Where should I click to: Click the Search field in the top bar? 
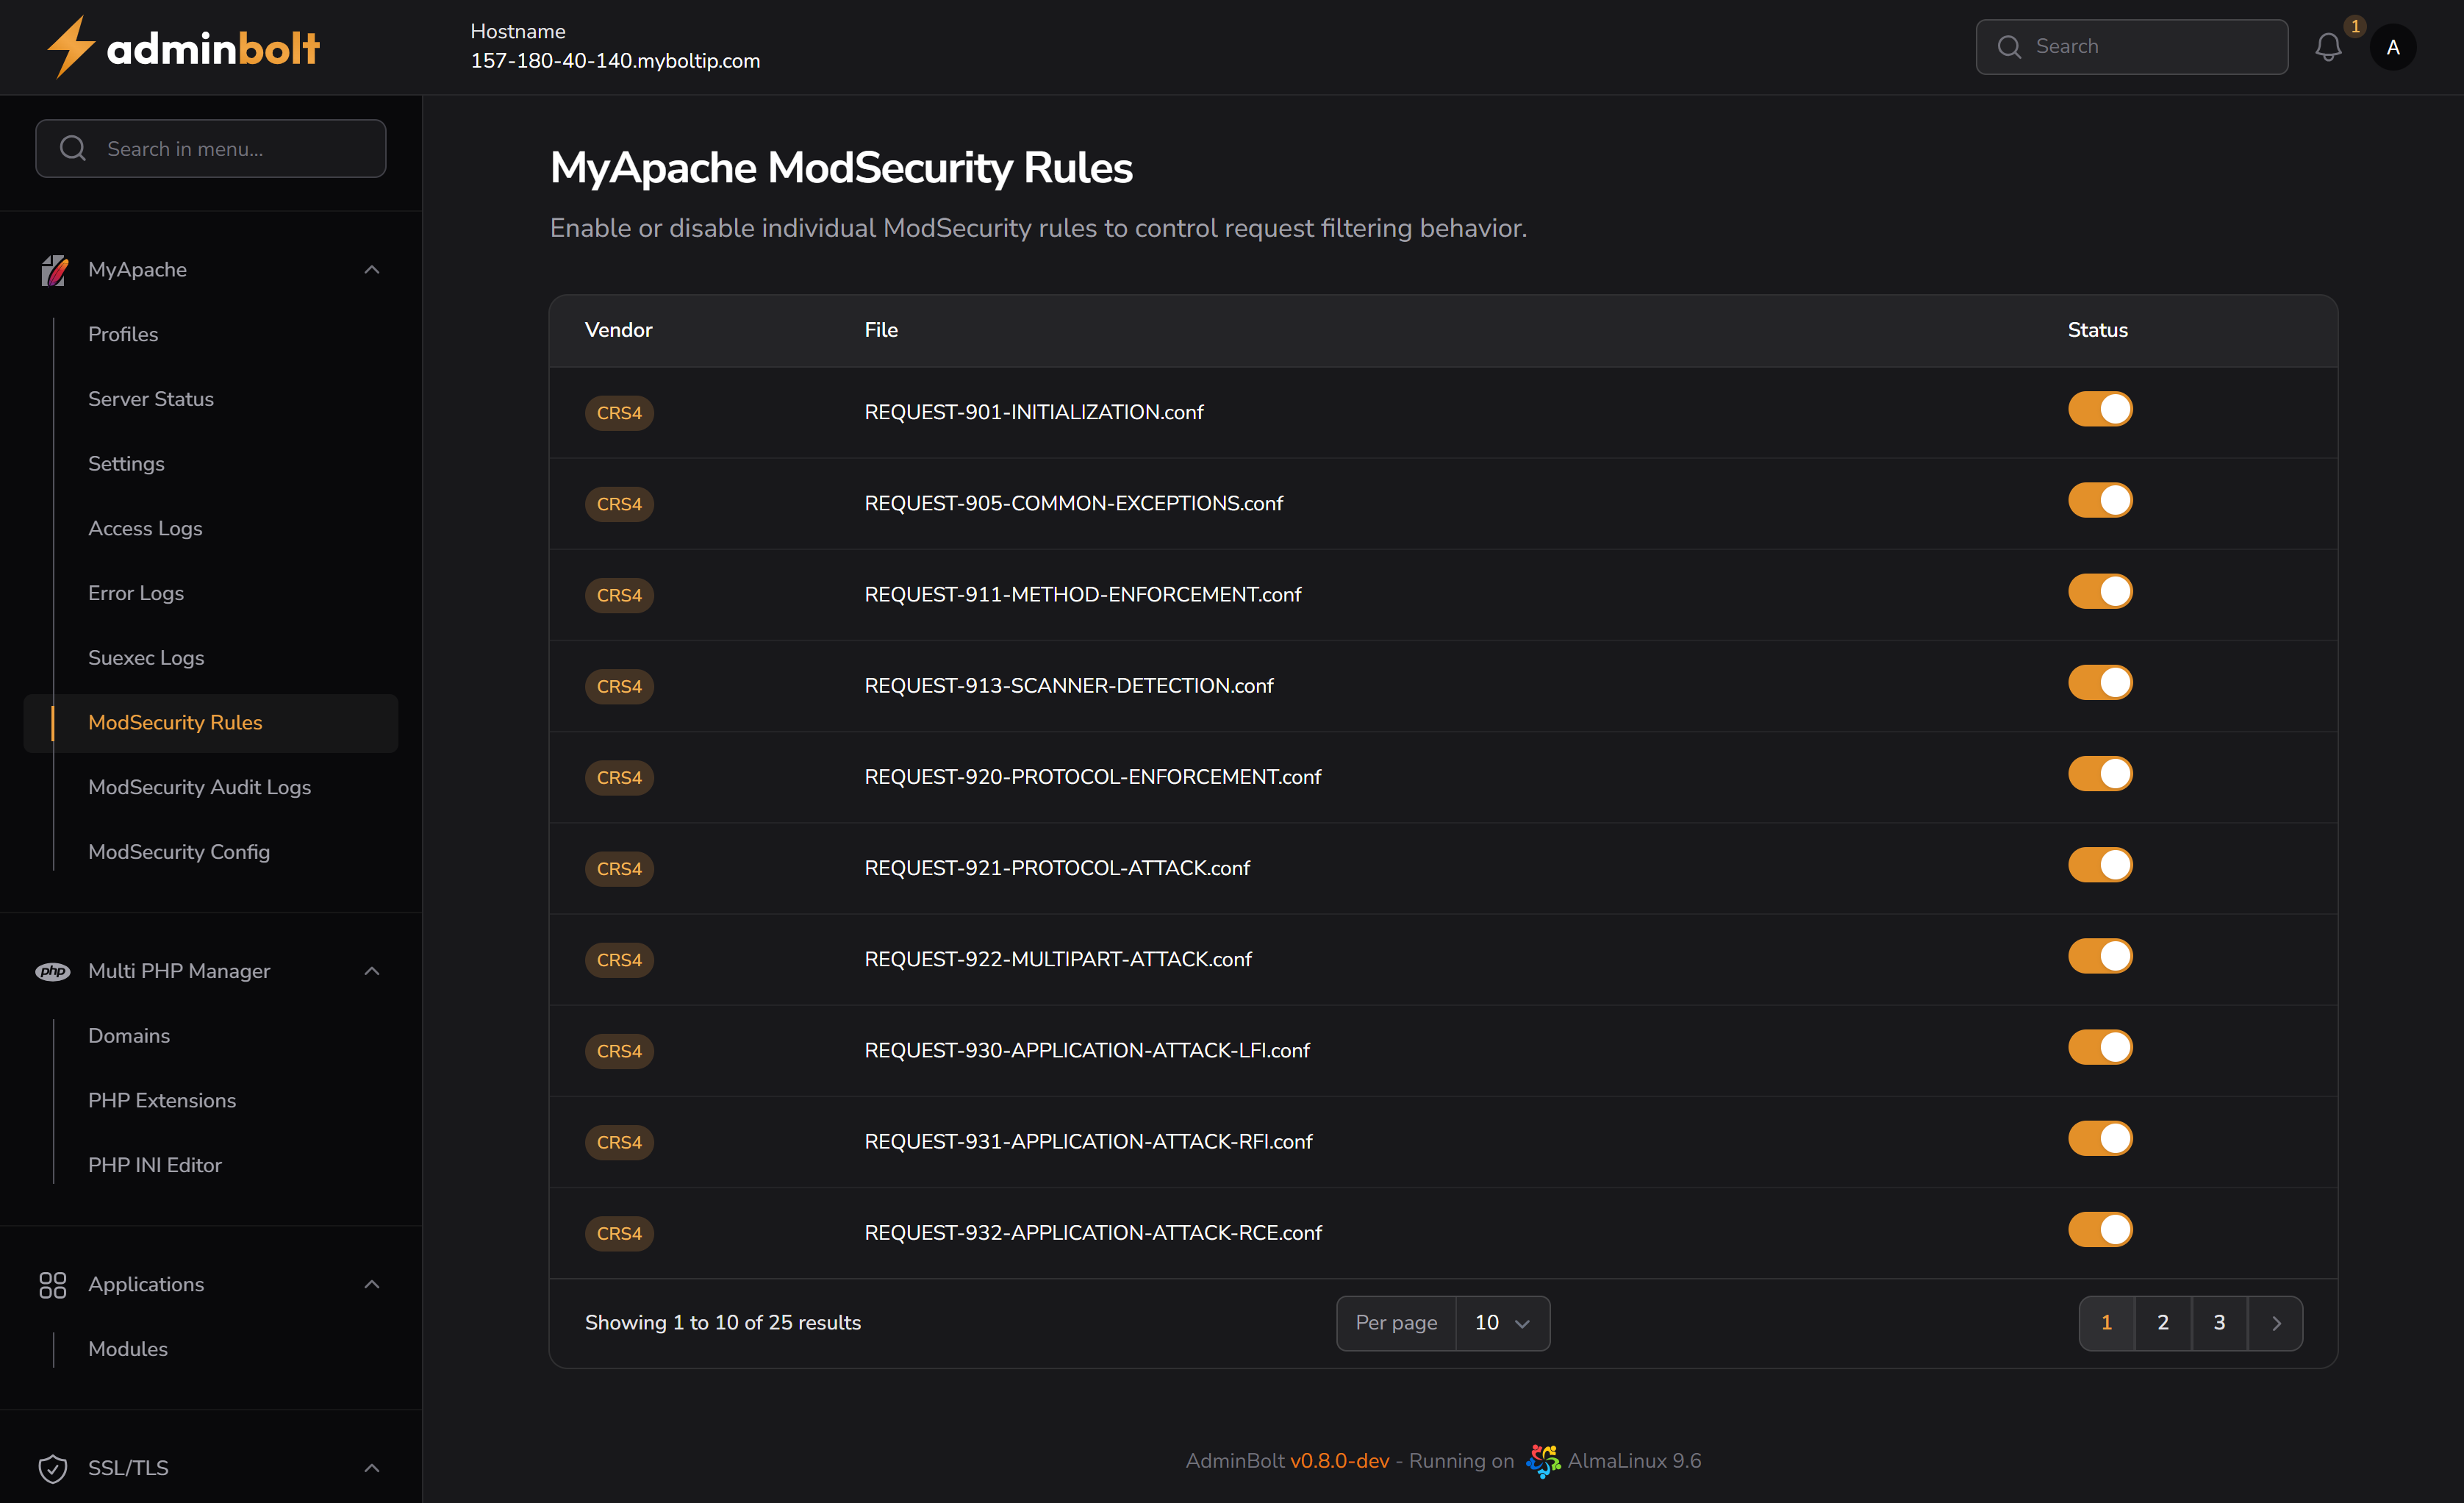tap(2131, 46)
